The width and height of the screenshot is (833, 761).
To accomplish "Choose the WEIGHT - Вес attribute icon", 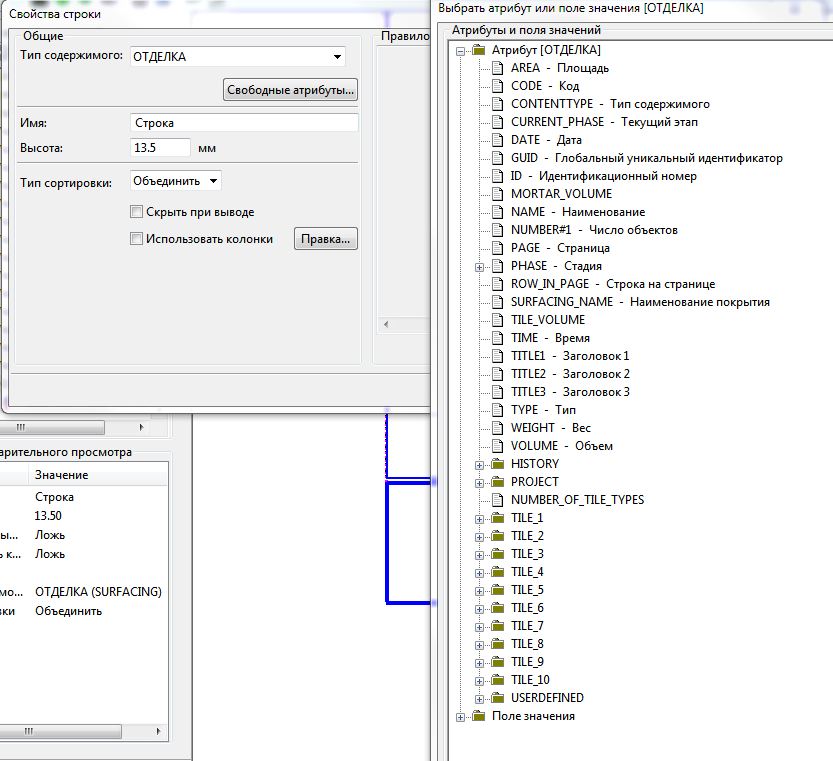I will point(497,428).
